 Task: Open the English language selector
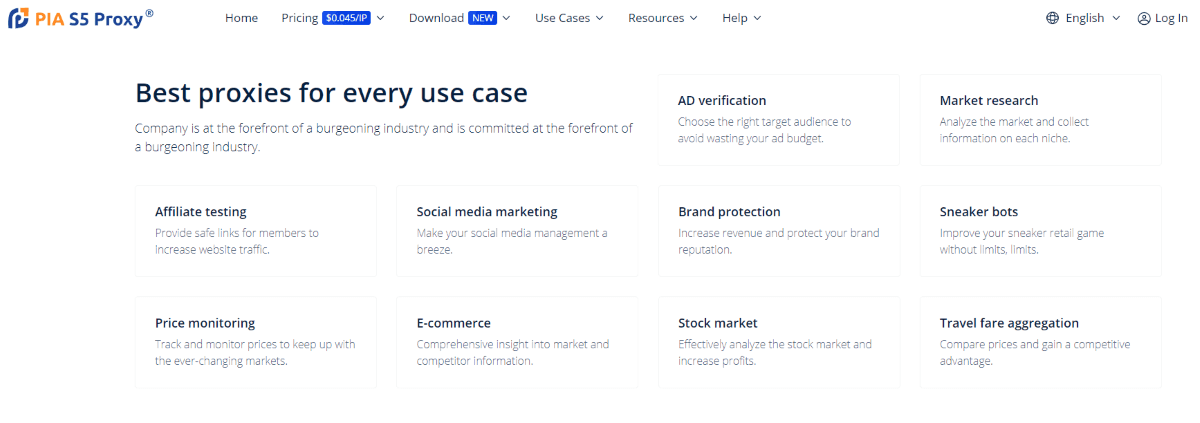tap(1083, 18)
